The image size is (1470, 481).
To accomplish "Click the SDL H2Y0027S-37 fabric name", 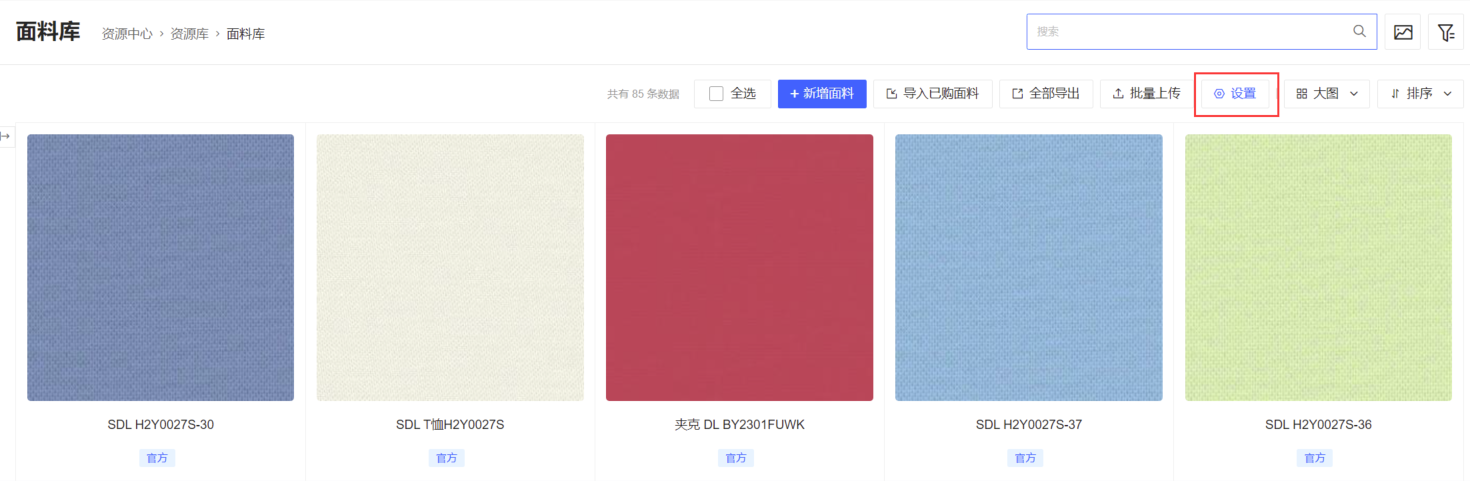I will point(1028,424).
